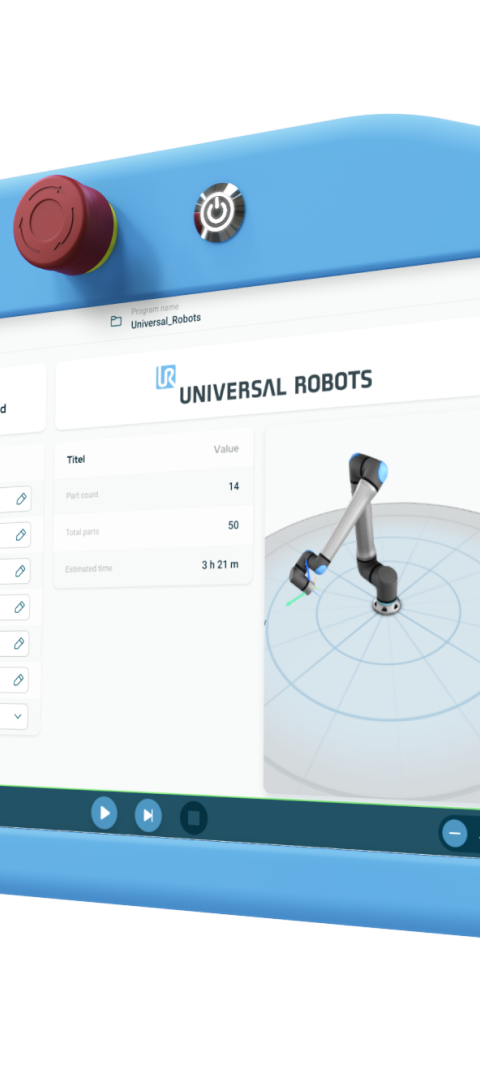The width and height of the screenshot is (480, 1080).
Task: Select the Part count label
Action: (x=82, y=495)
